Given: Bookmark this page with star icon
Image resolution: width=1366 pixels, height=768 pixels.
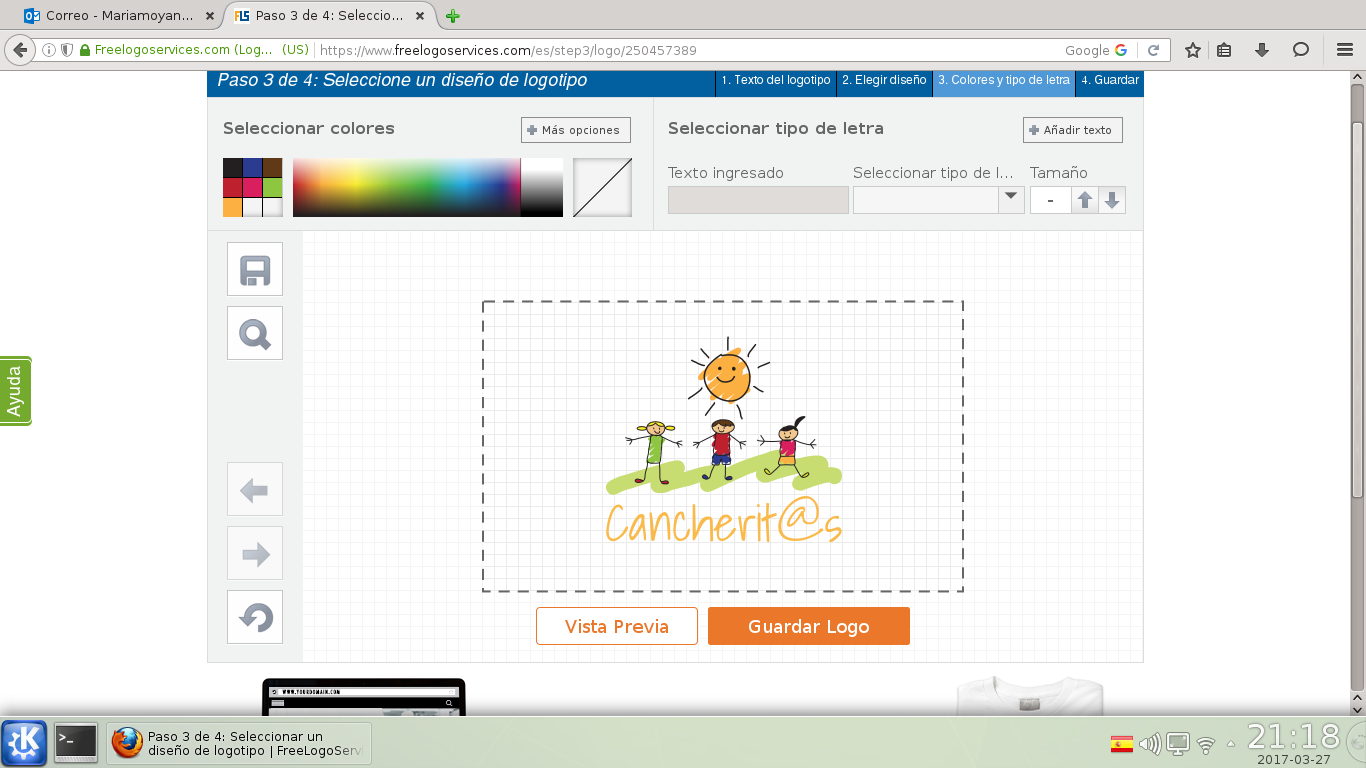Looking at the screenshot, I should point(1192,50).
